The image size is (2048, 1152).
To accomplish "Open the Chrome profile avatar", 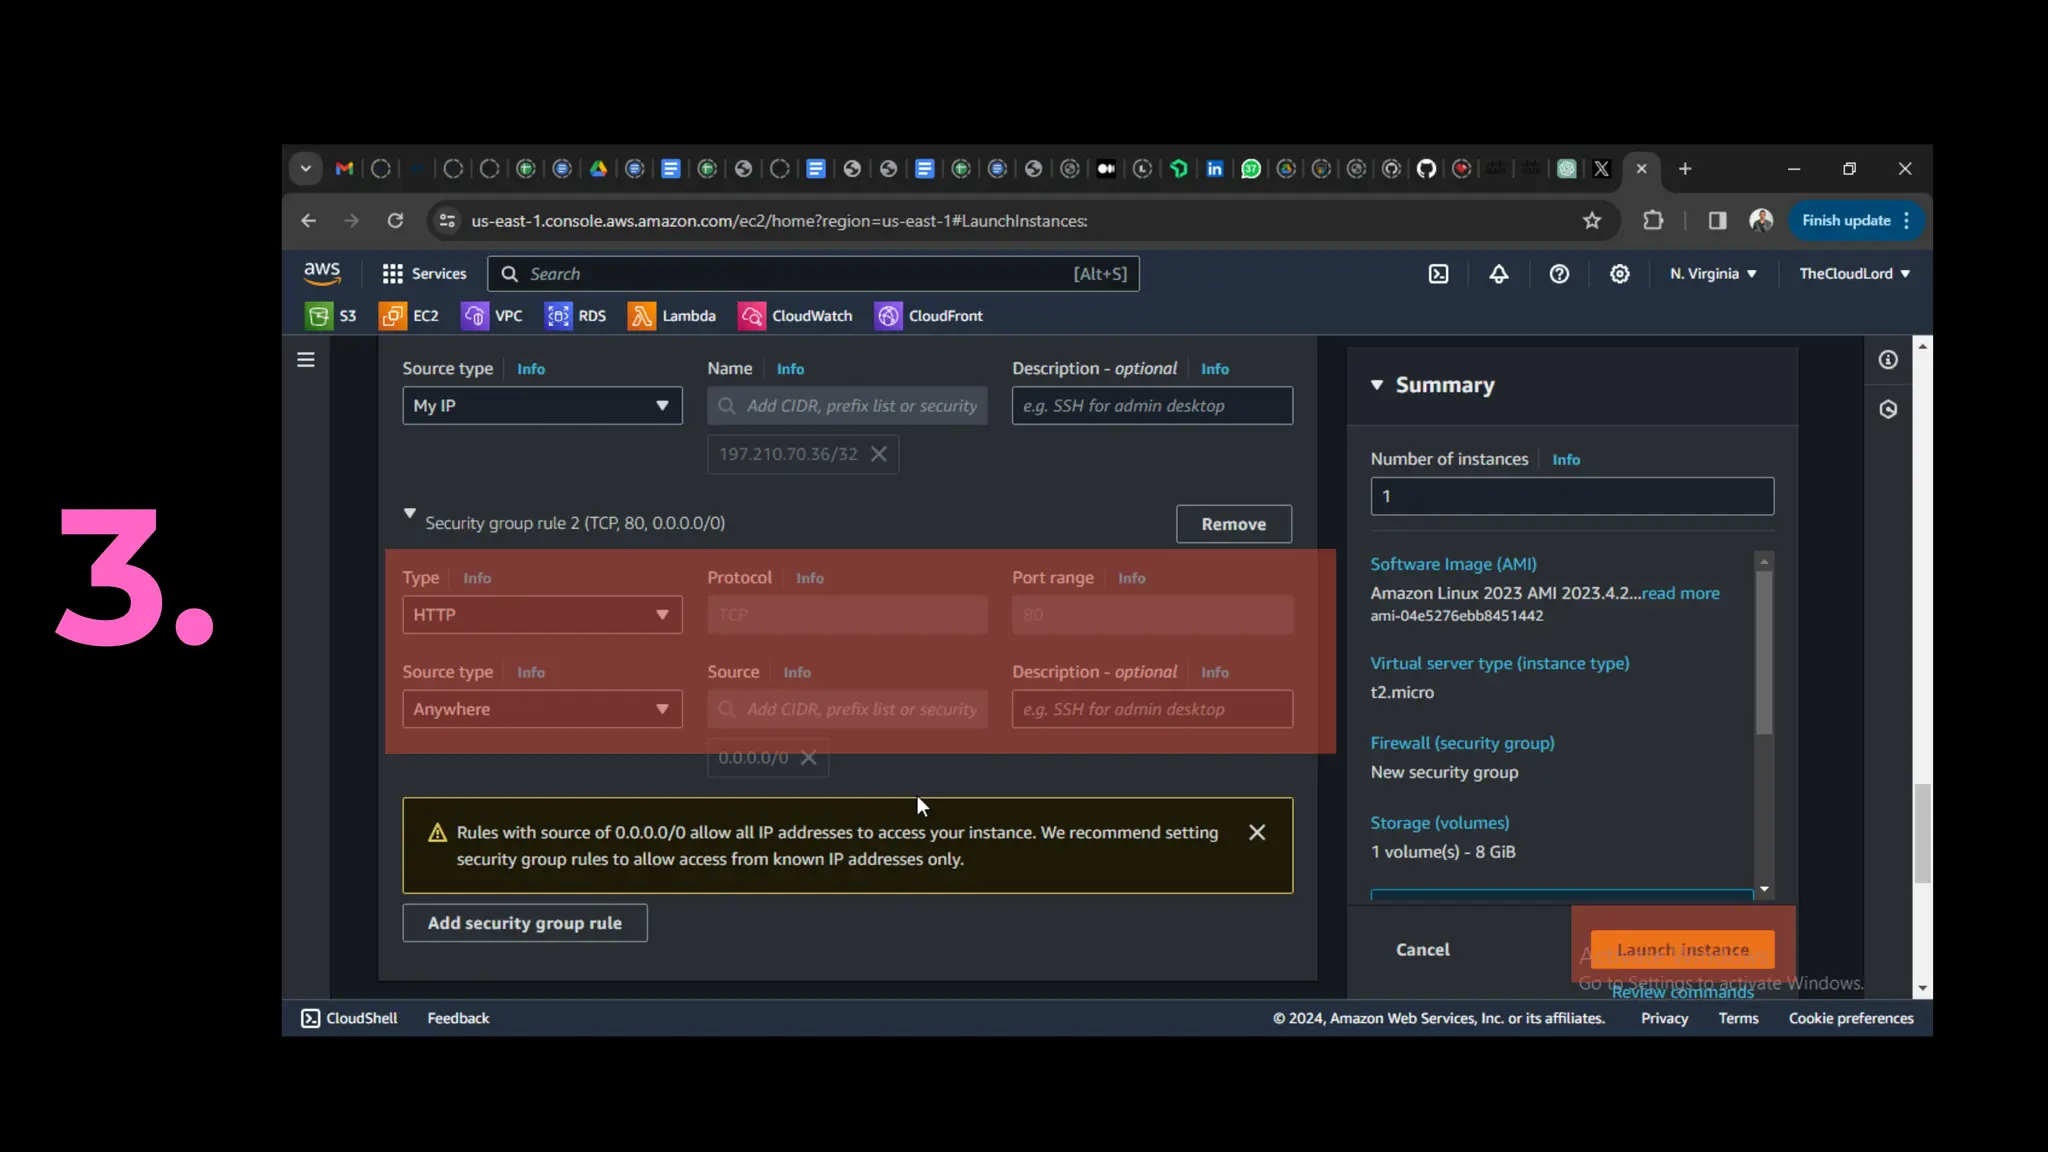I will 1761,221.
